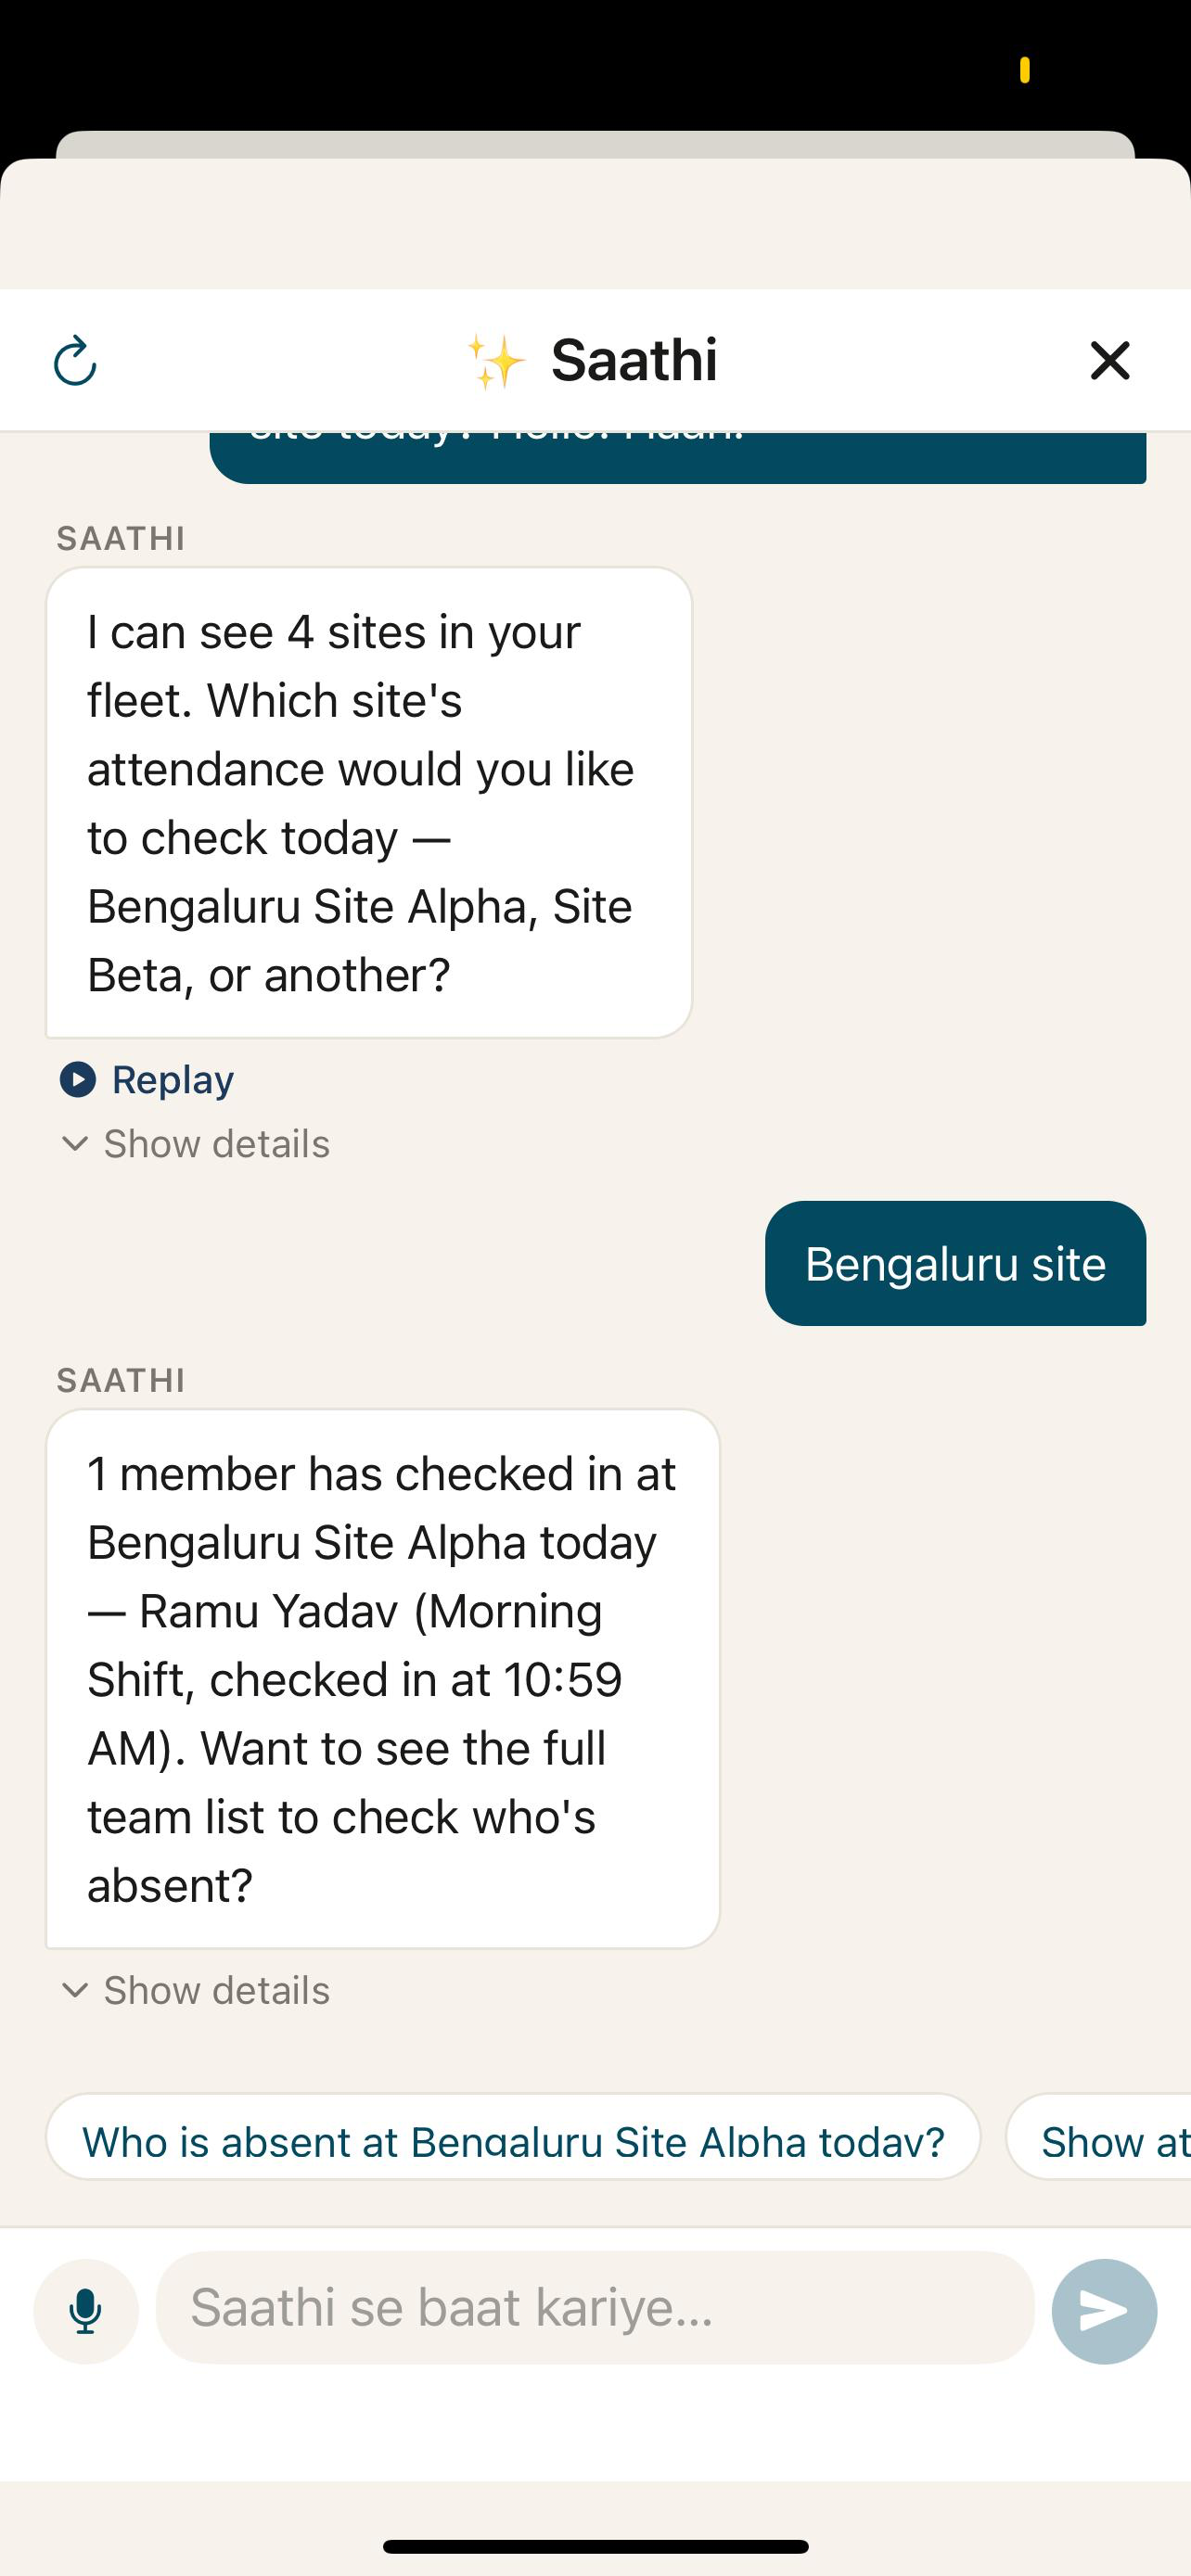The width and height of the screenshot is (1191, 2576).
Task: Tap the microphone voice input icon
Action: [x=86, y=2311]
